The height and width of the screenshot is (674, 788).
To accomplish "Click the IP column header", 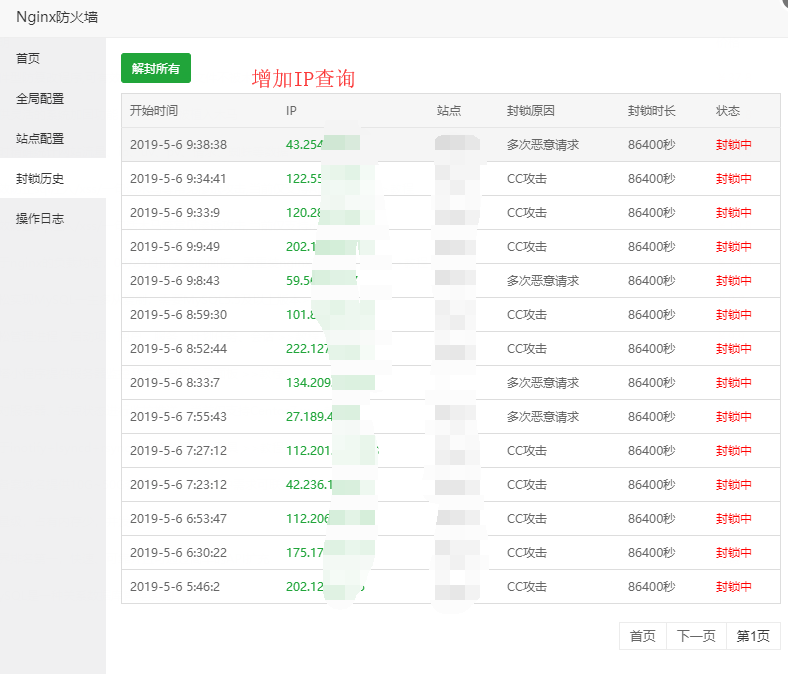I will click(291, 111).
